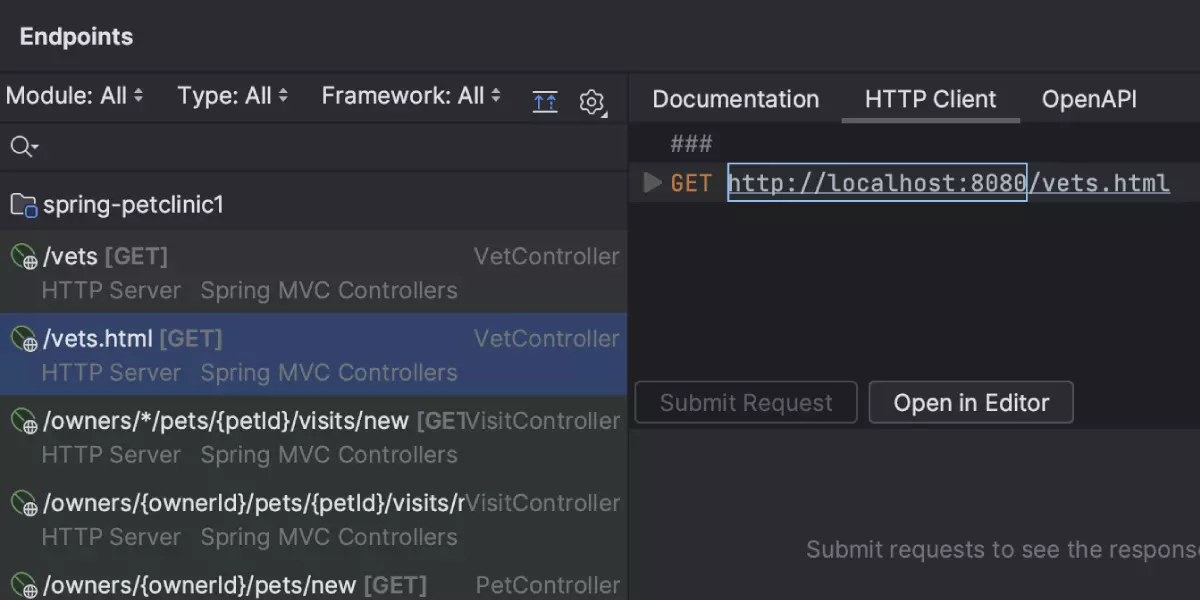Click the Endpoints options gear icon

592,102
